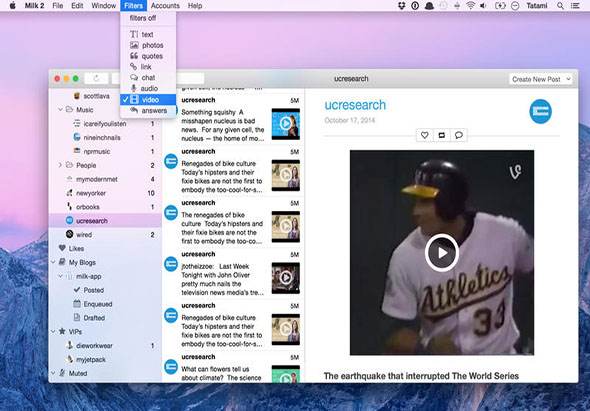The height and width of the screenshot is (411, 590).
Task: Collapse the Music folder
Action: (60, 110)
